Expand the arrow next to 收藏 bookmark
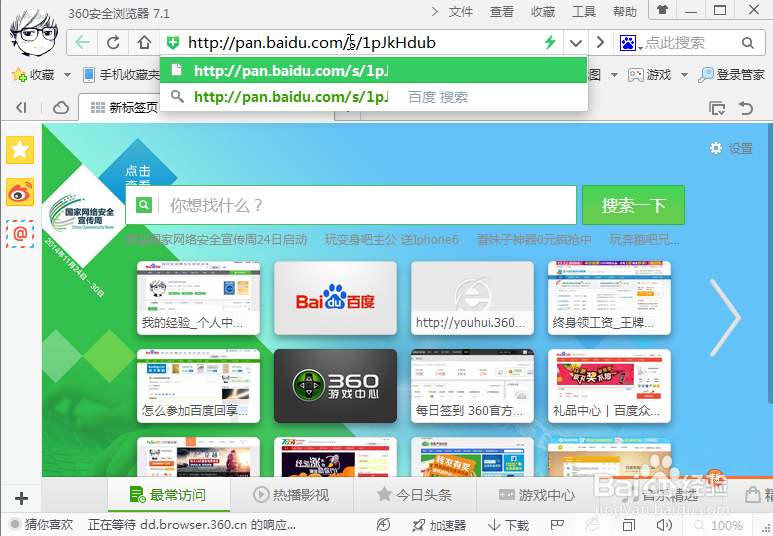Viewport: 773px width, 536px height. (68, 75)
